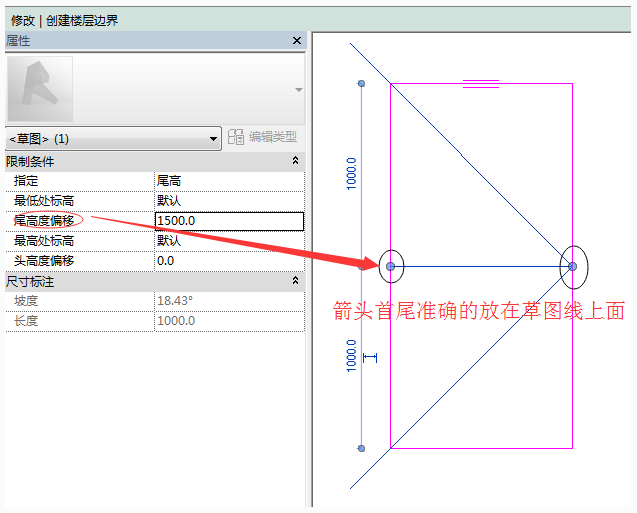Click the dimension toggle icon beside lower 1000.0
This screenshot has width=637, height=513.
click(x=370, y=357)
